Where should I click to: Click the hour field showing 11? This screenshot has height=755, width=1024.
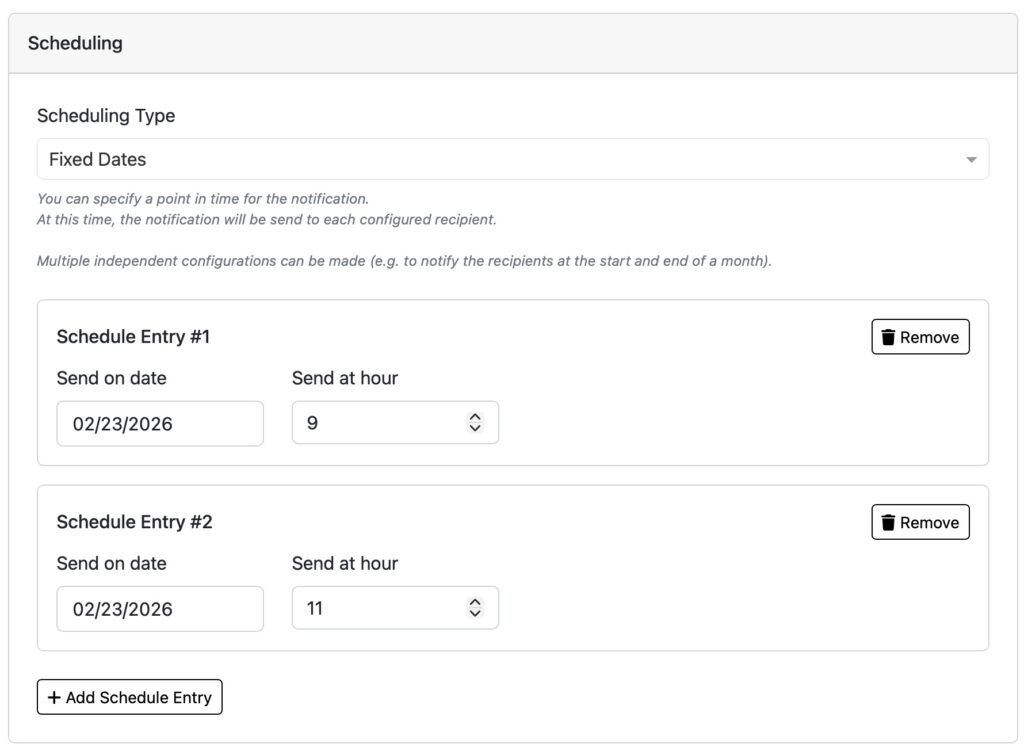tap(375, 608)
